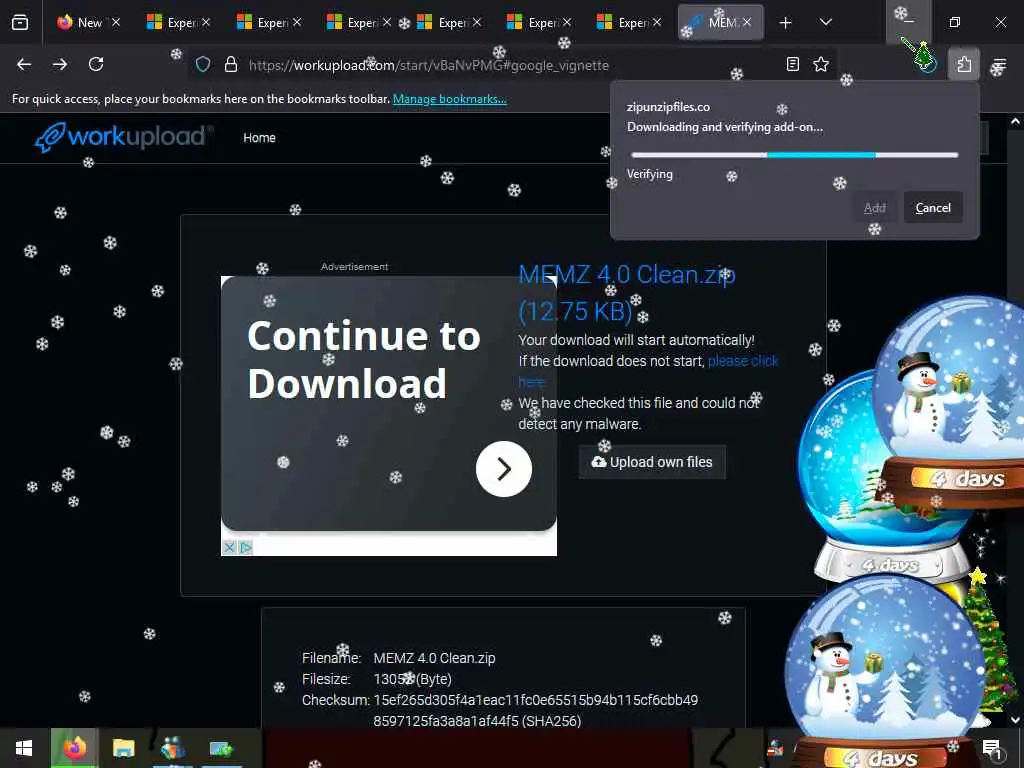Click the add-on verifying progress bar

pos(795,155)
